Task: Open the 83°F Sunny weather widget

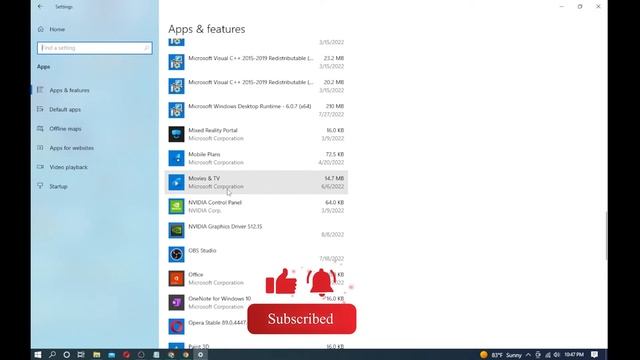Action: coord(501,355)
